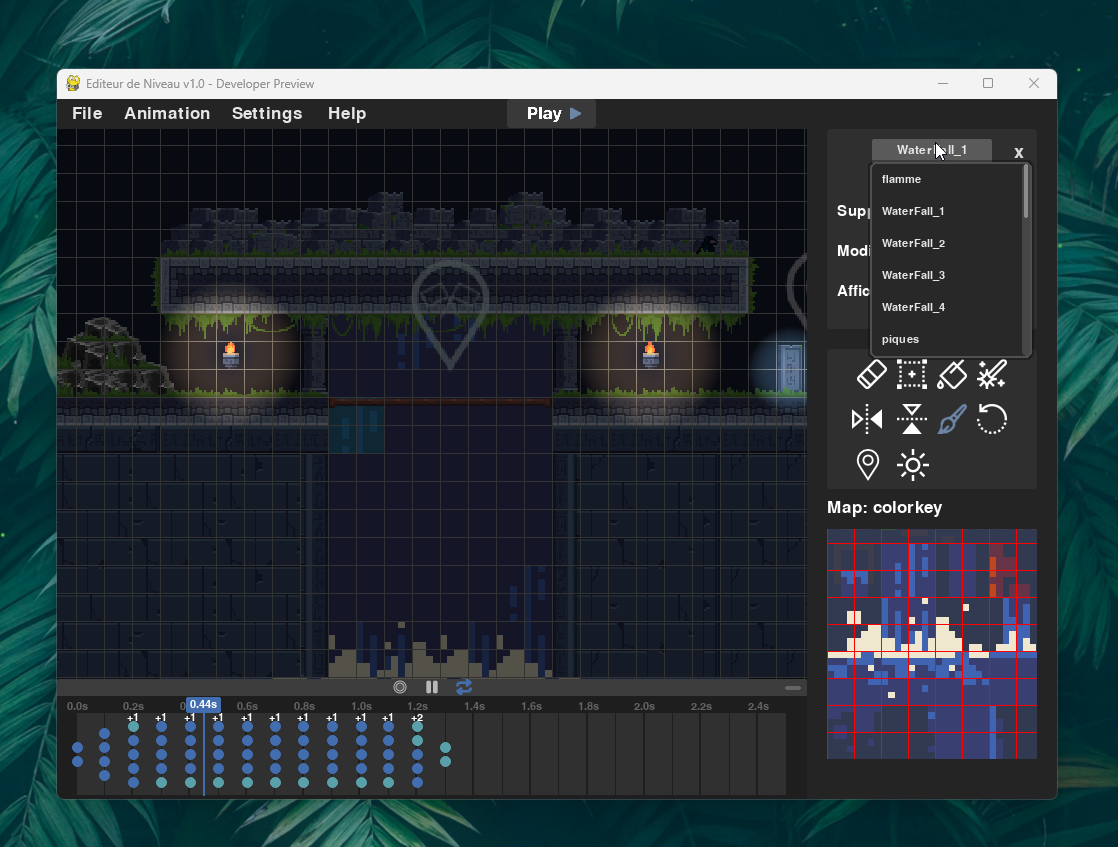Select the blue paintbrush tool
This screenshot has width=1118, height=847.
pyautogui.click(x=952, y=419)
